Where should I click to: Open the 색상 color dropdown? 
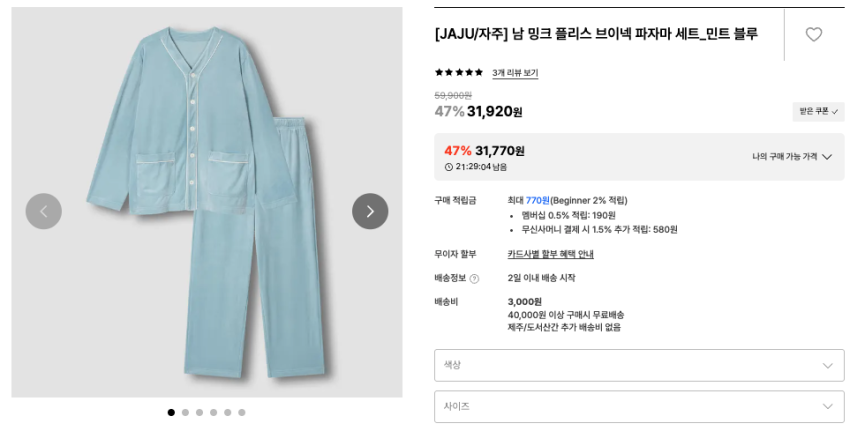point(639,365)
